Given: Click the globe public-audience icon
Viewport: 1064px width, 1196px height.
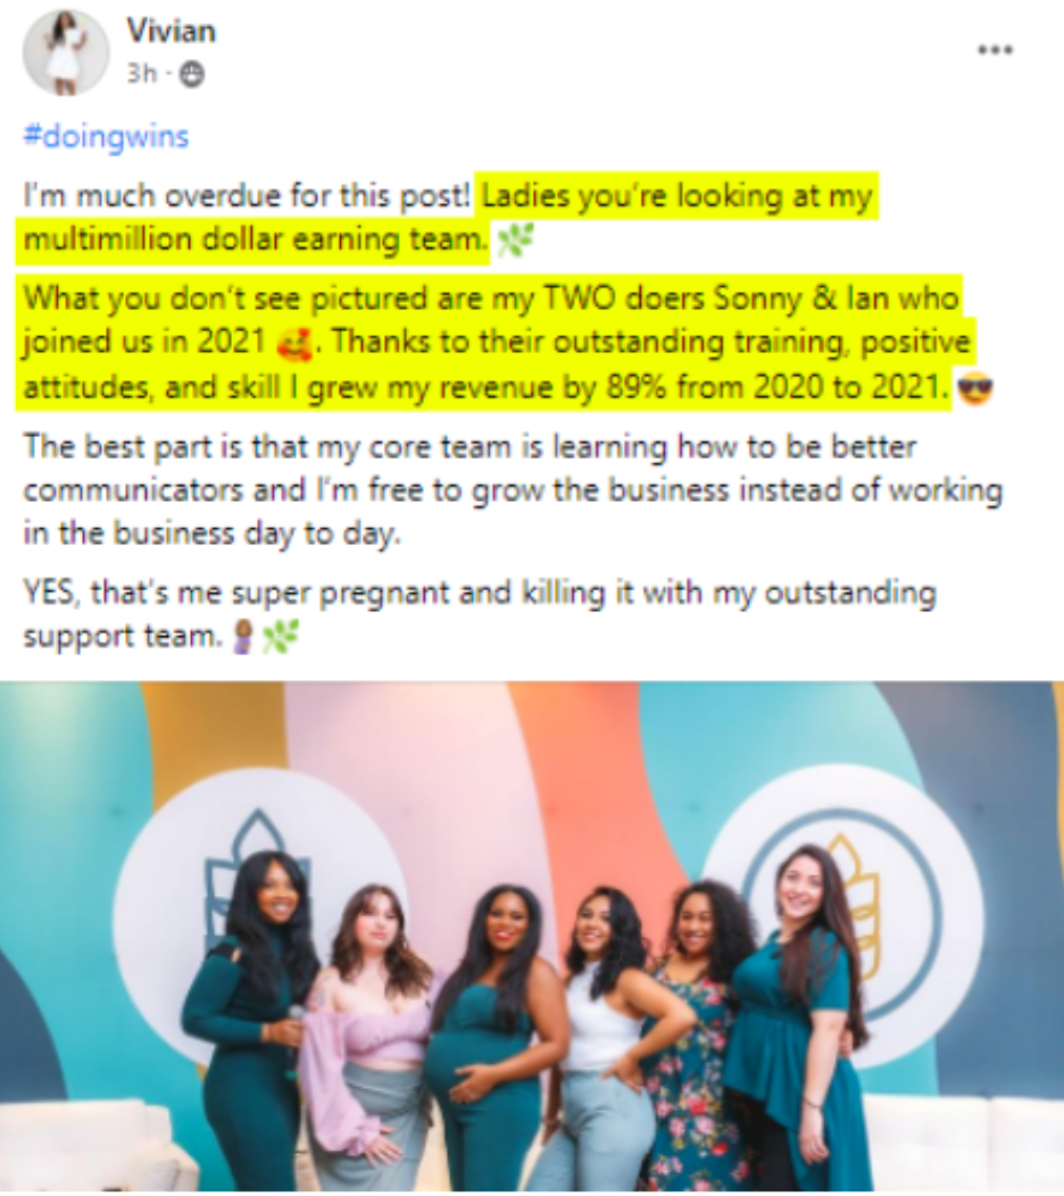Looking at the screenshot, I should click(191, 75).
